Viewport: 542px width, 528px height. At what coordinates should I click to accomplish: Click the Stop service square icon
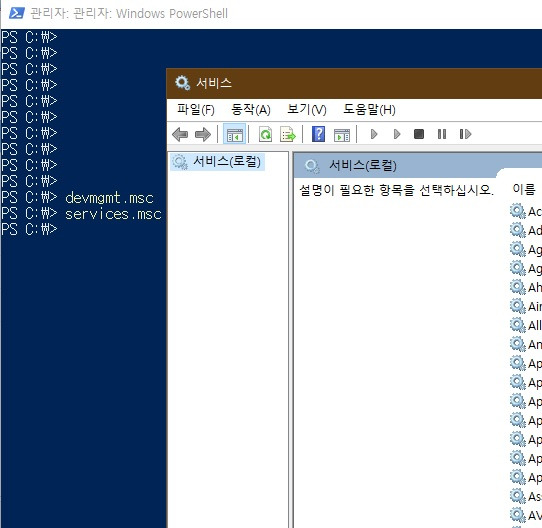(x=419, y=134)
